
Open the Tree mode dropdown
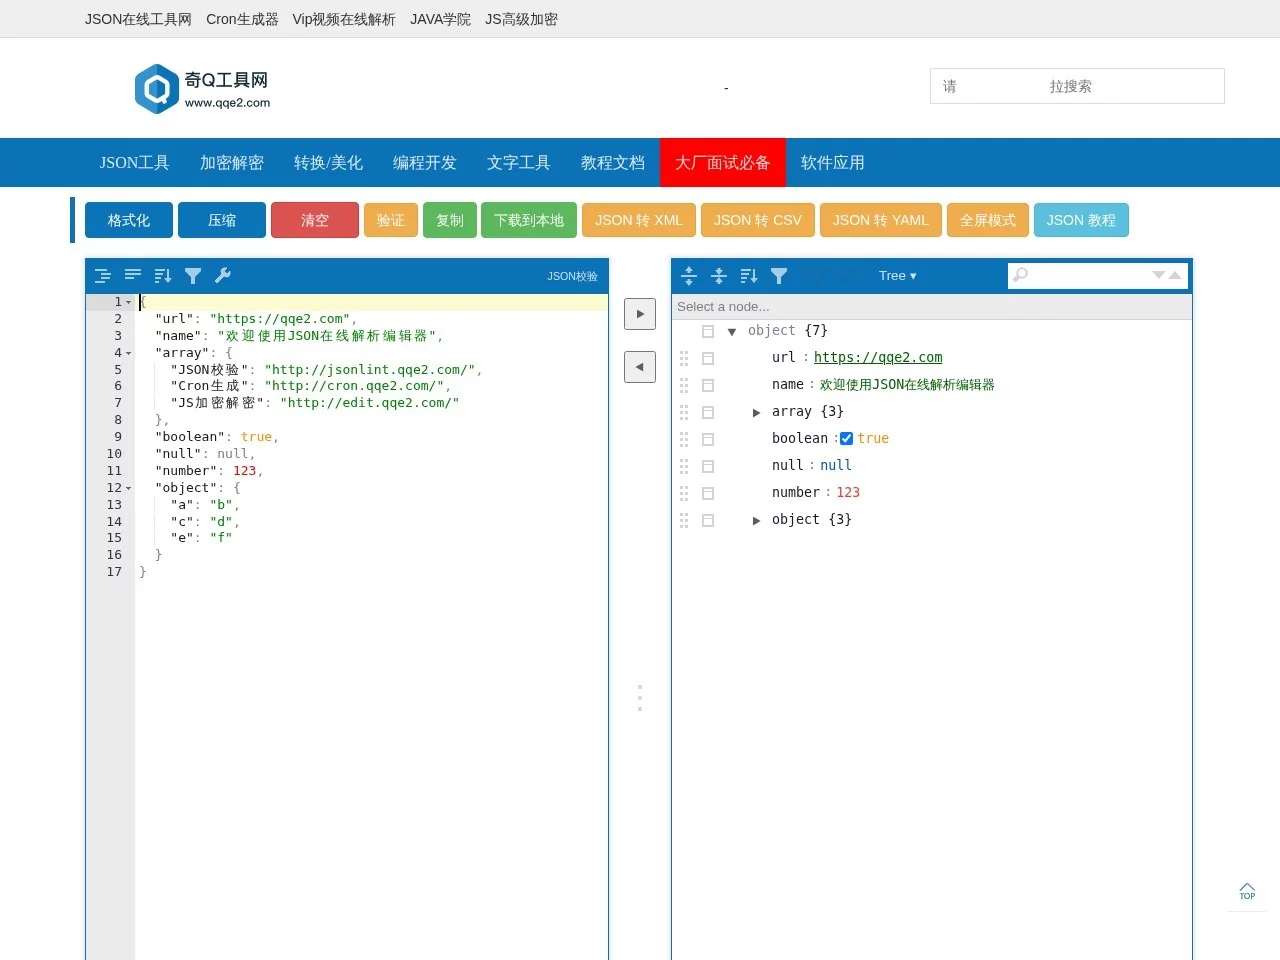[897, 276]
